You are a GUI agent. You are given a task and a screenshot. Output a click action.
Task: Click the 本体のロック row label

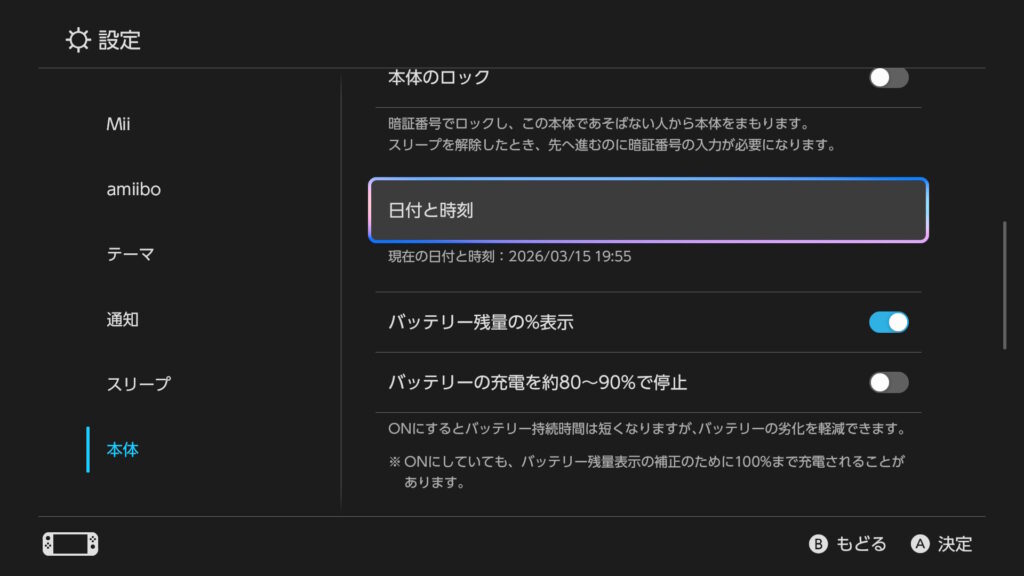coord(438,78)
